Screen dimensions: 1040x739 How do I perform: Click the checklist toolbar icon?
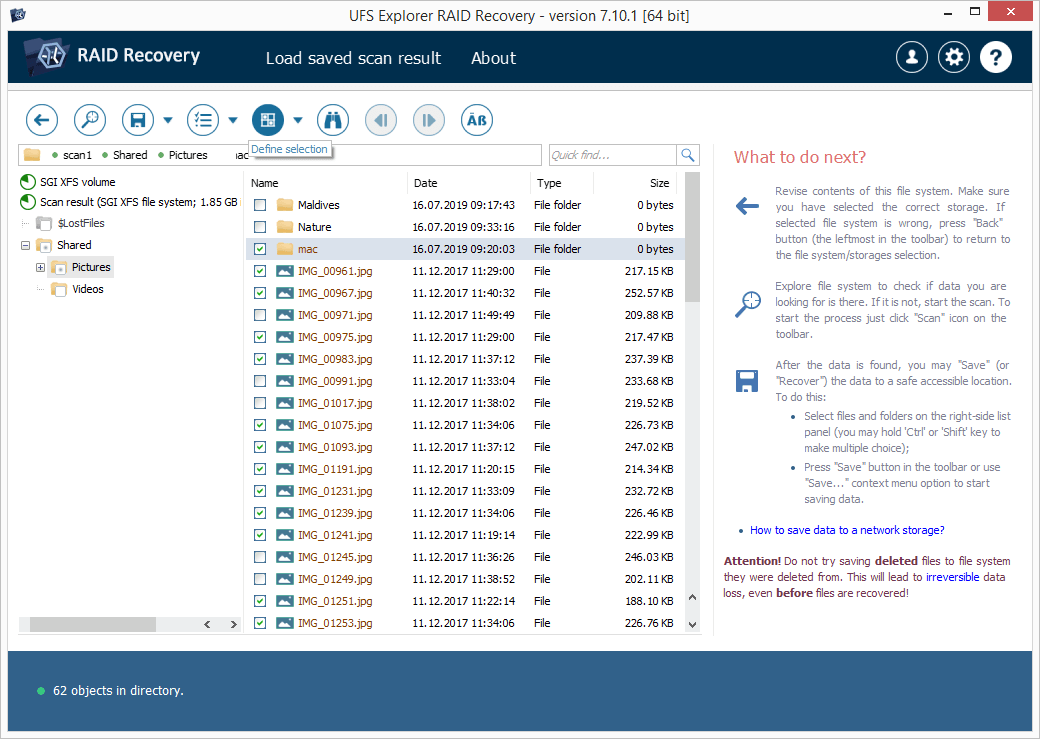pyautogui.click(x=203, y=120)
